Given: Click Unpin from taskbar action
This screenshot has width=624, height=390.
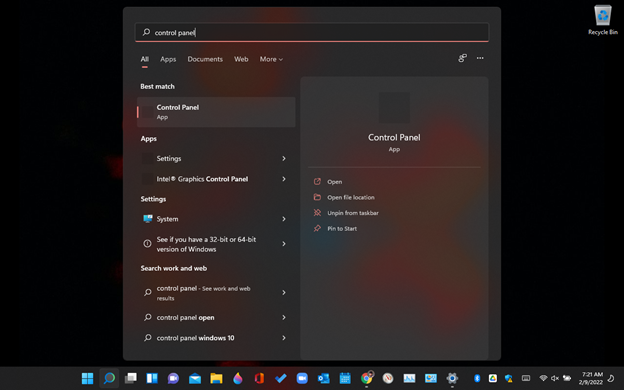Looking at the screenshot, I should coord(346,213).
